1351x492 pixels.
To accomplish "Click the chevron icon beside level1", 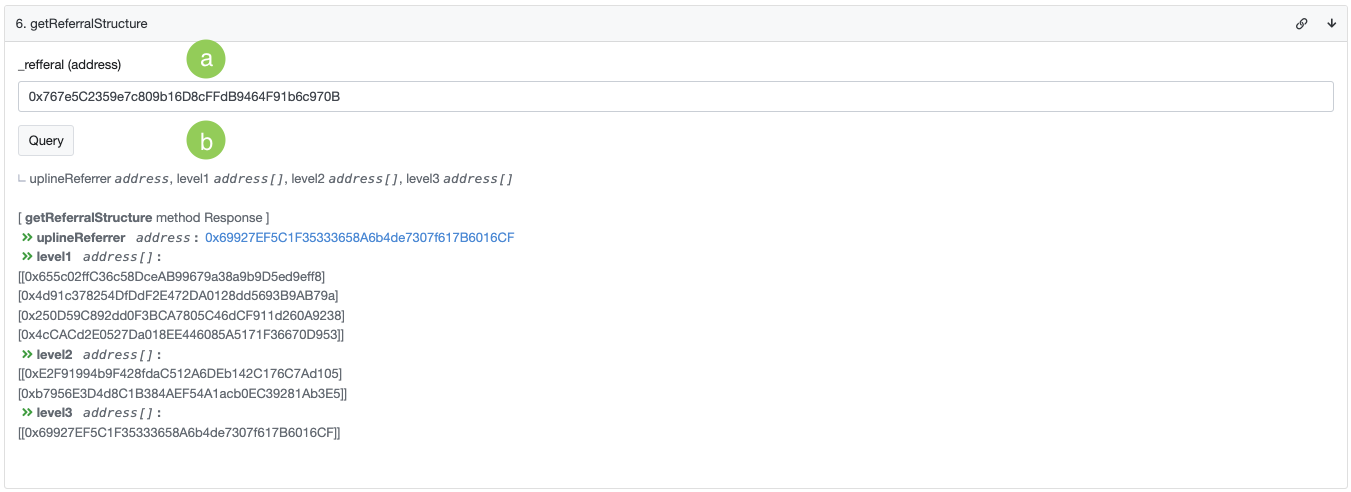I will pyautogui.click(x=27, y=257).
